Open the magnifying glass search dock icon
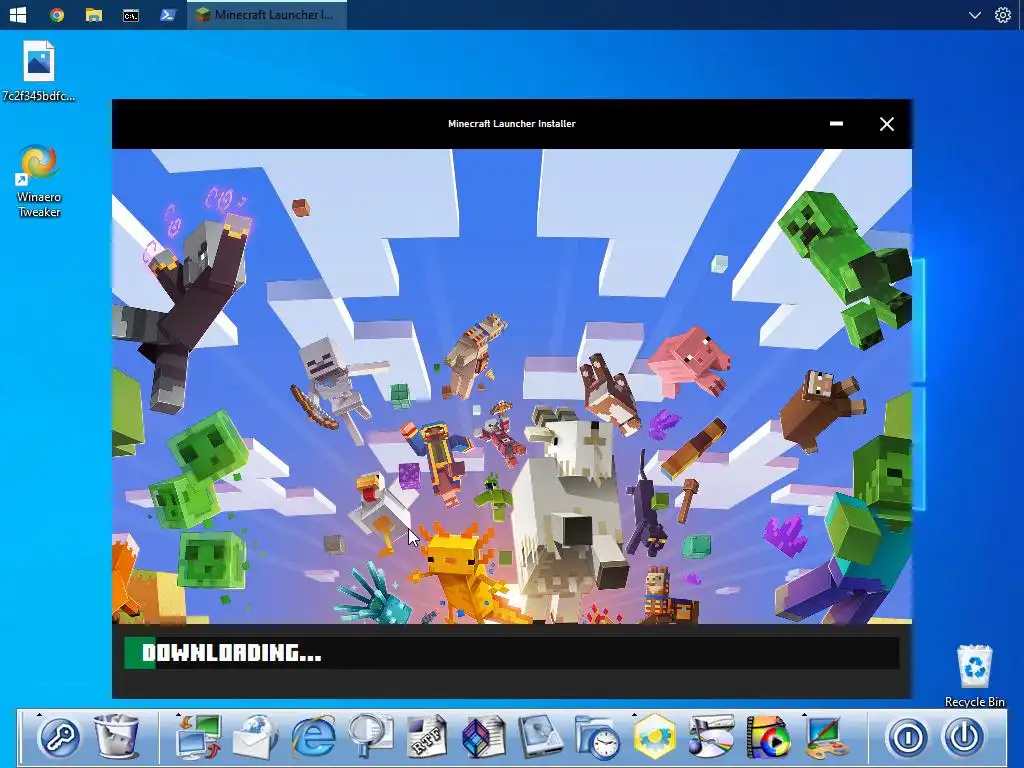 [x=370, y=737]
